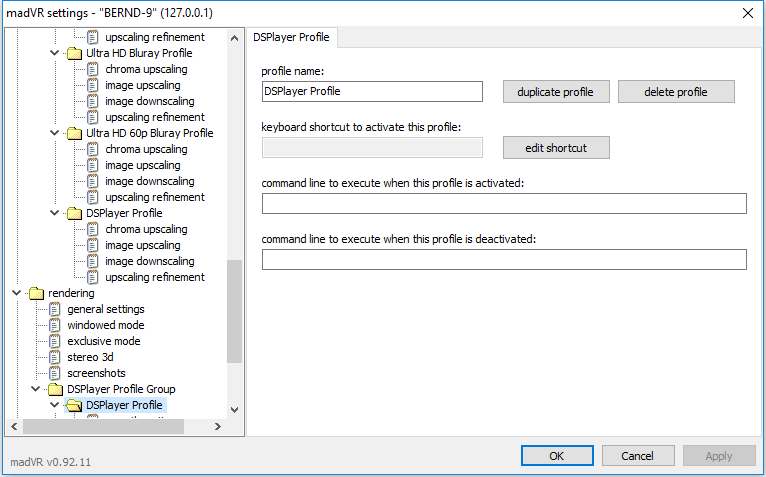Click the horizontal tree scrollbar thumb
766x477 pixels.
point(104,427)
